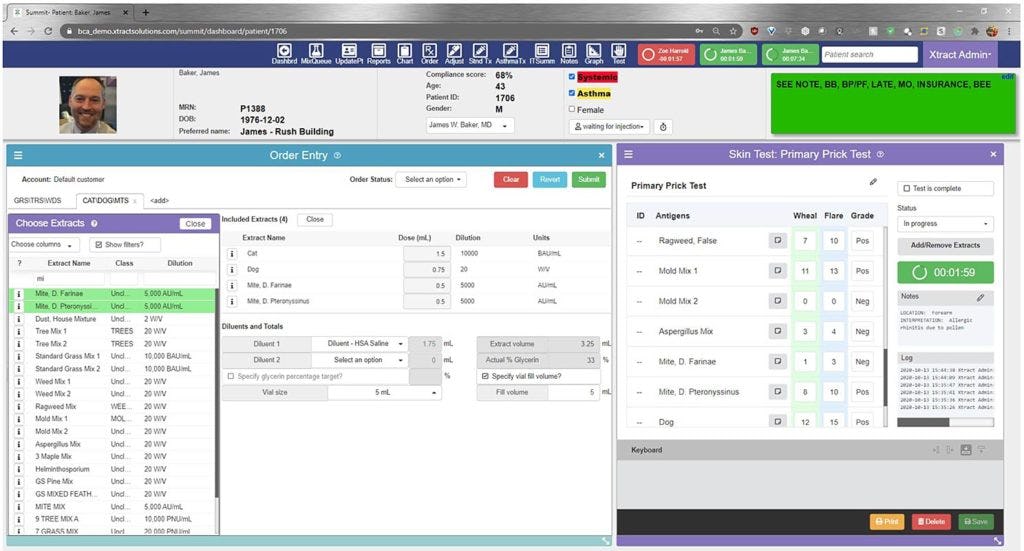1024x551 pixels.
Task: Switch to Summit Patient browser tab
Action: (x=71, y=12)
